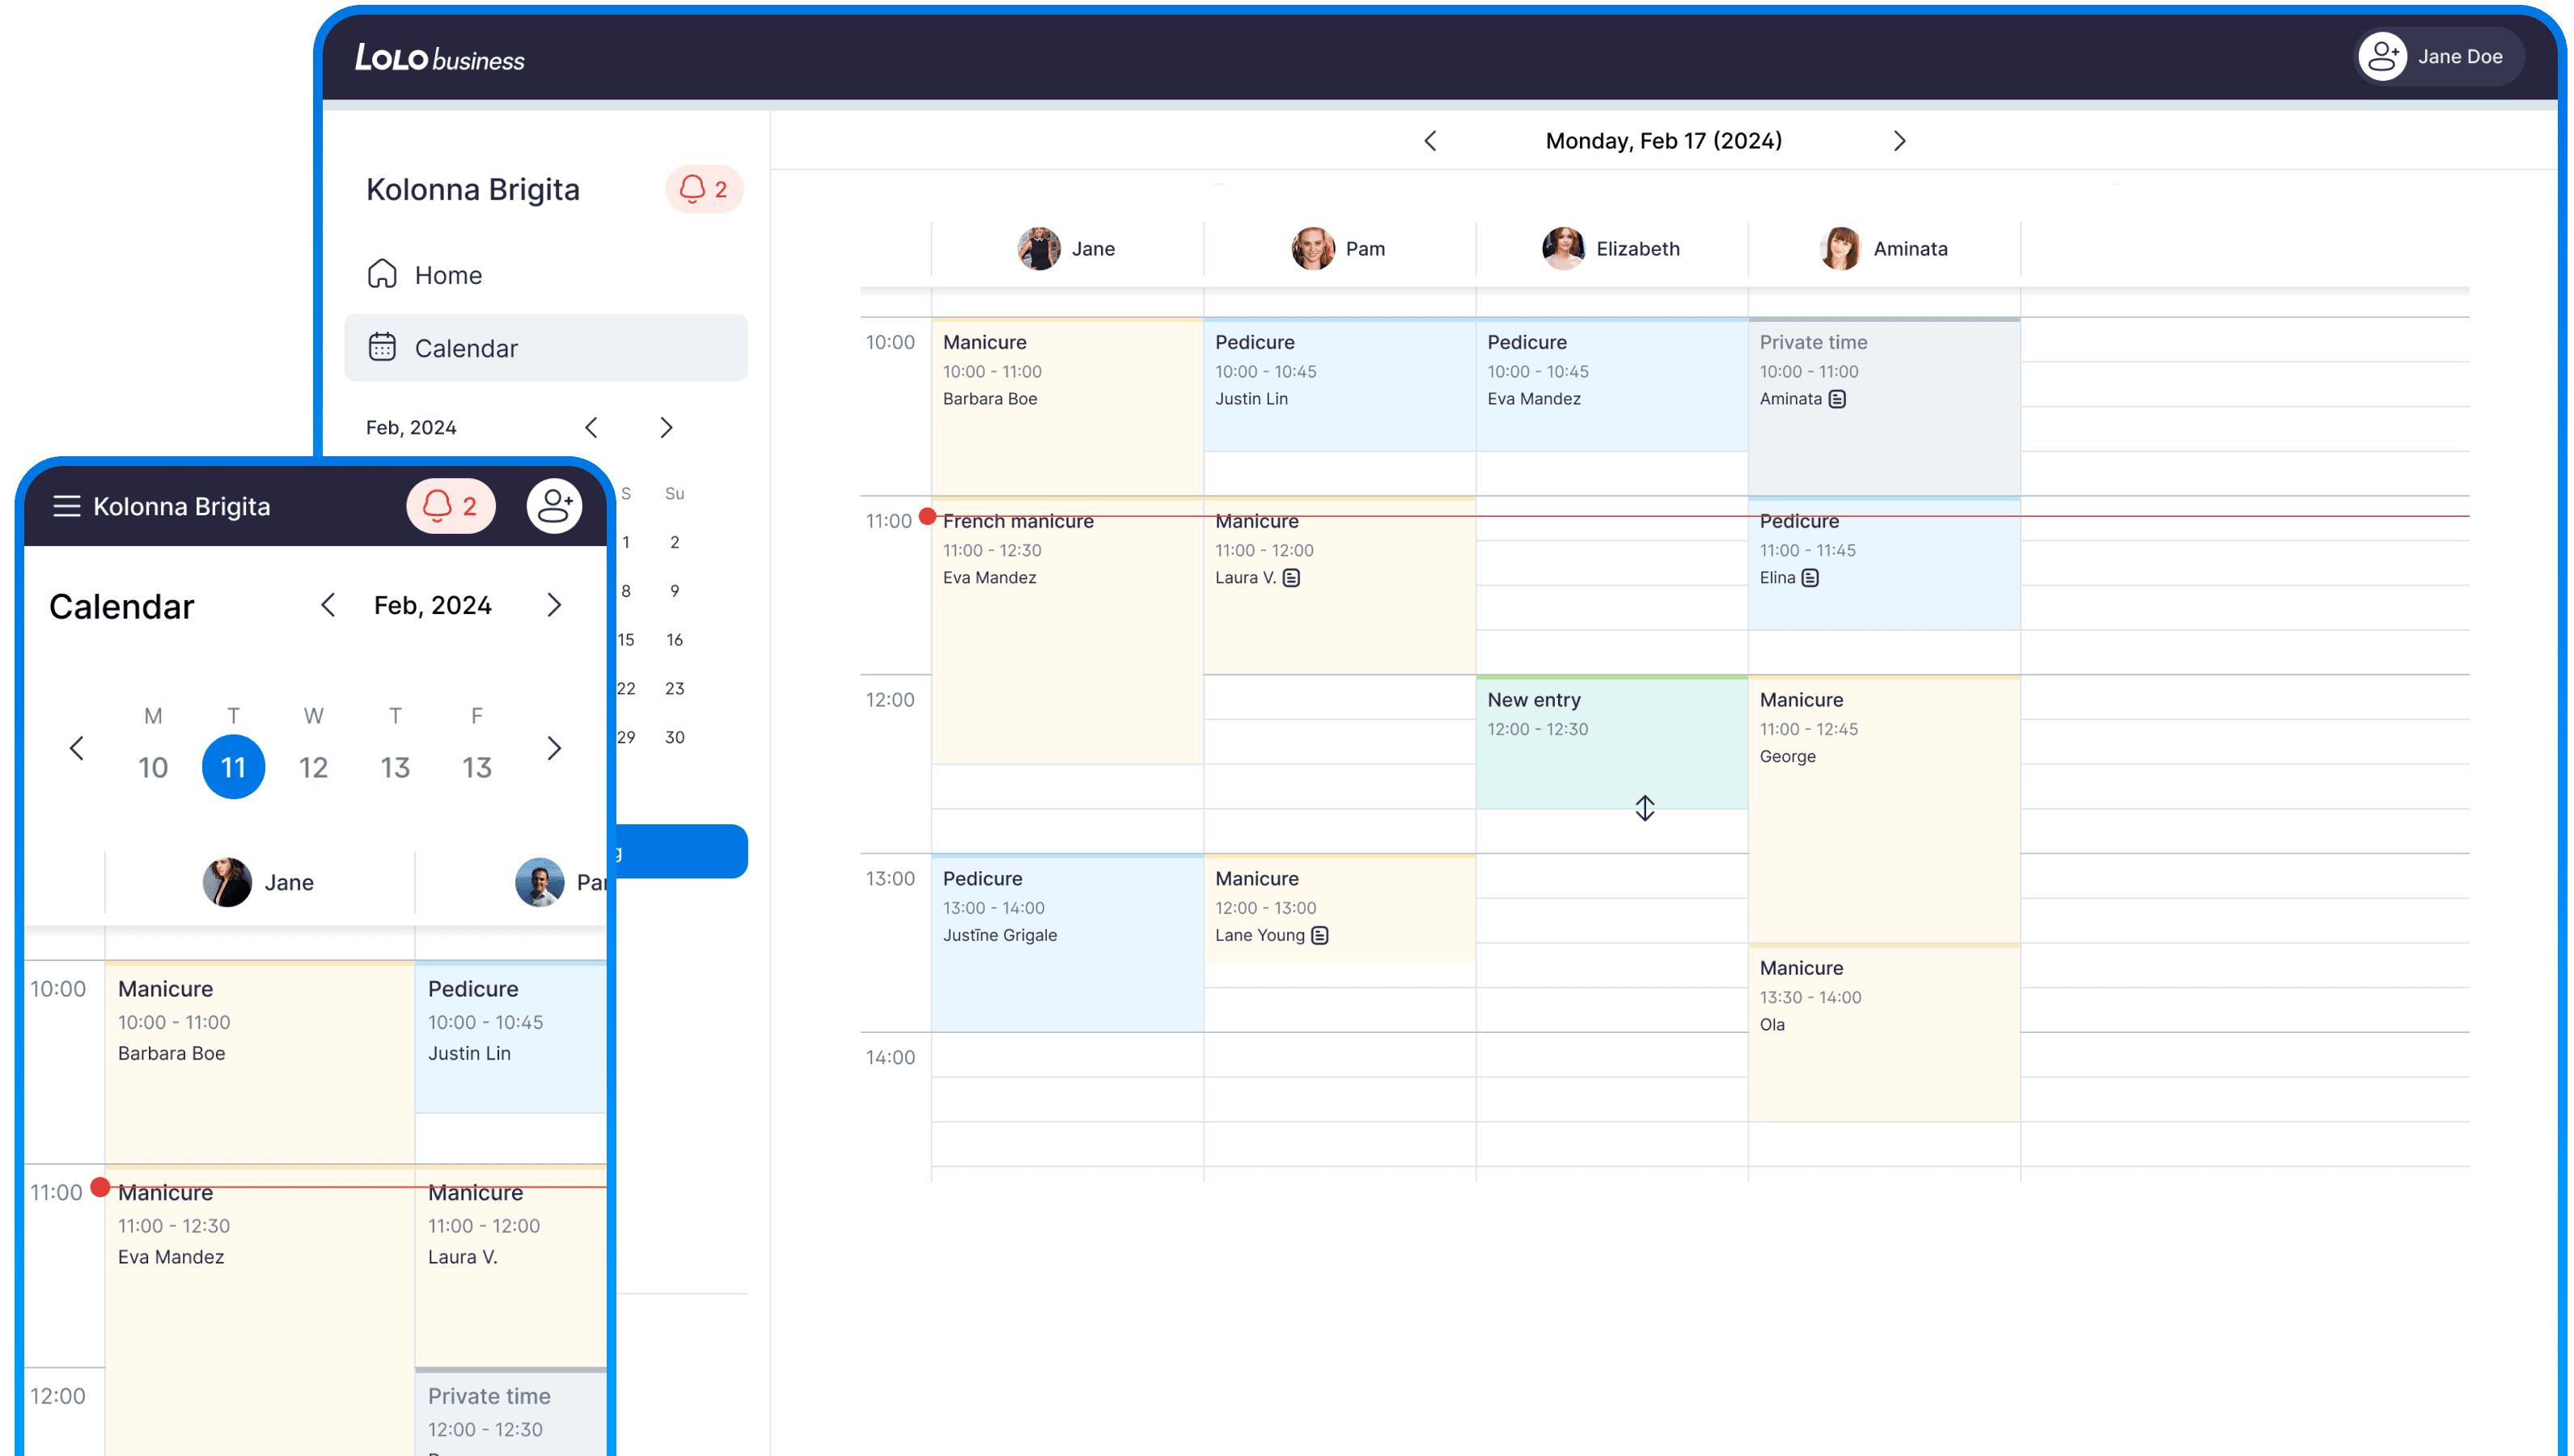Screen dimensions: 2574x1456
Task: Go to next day after Monday, Feb 17
Action: (1900, 141)
